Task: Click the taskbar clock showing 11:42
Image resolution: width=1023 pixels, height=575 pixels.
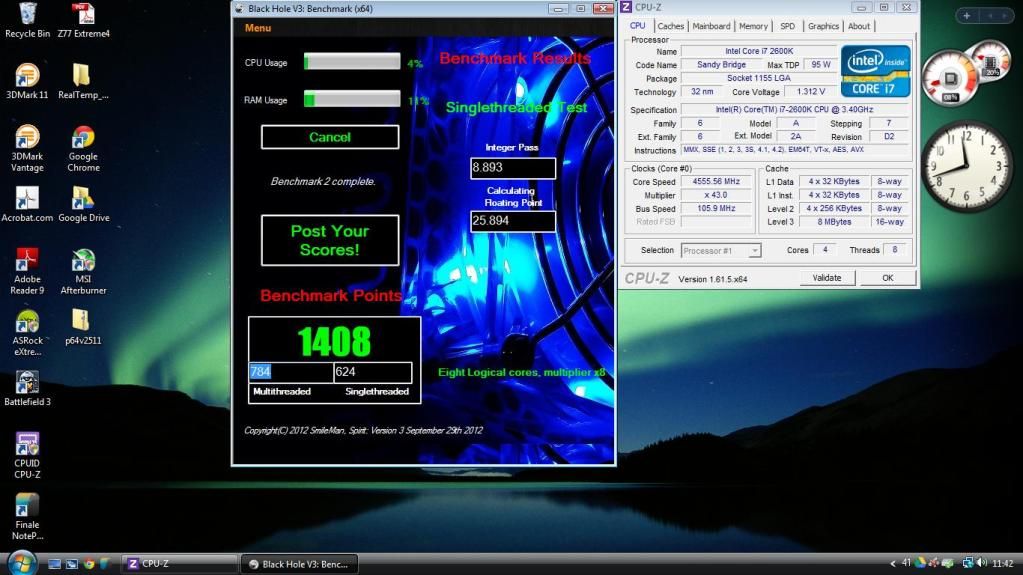Action: (x=1003, y=563)
